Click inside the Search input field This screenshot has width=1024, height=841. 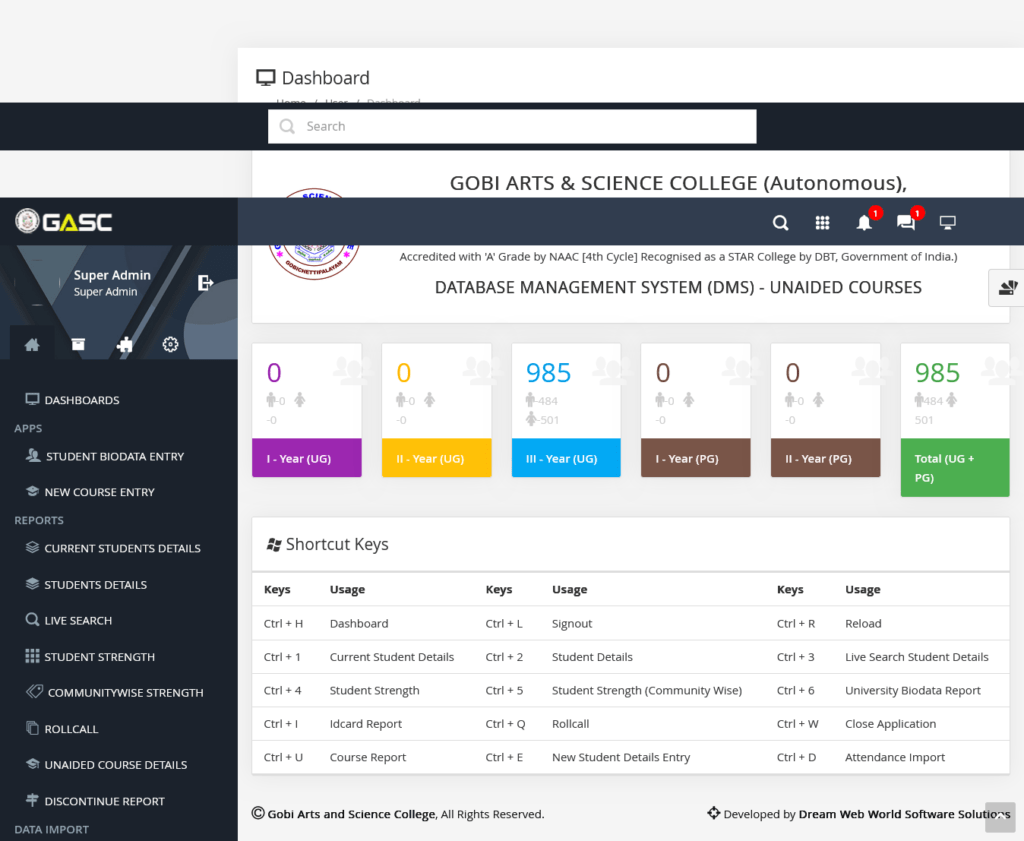pyautogui.click(x=512, y=126)
